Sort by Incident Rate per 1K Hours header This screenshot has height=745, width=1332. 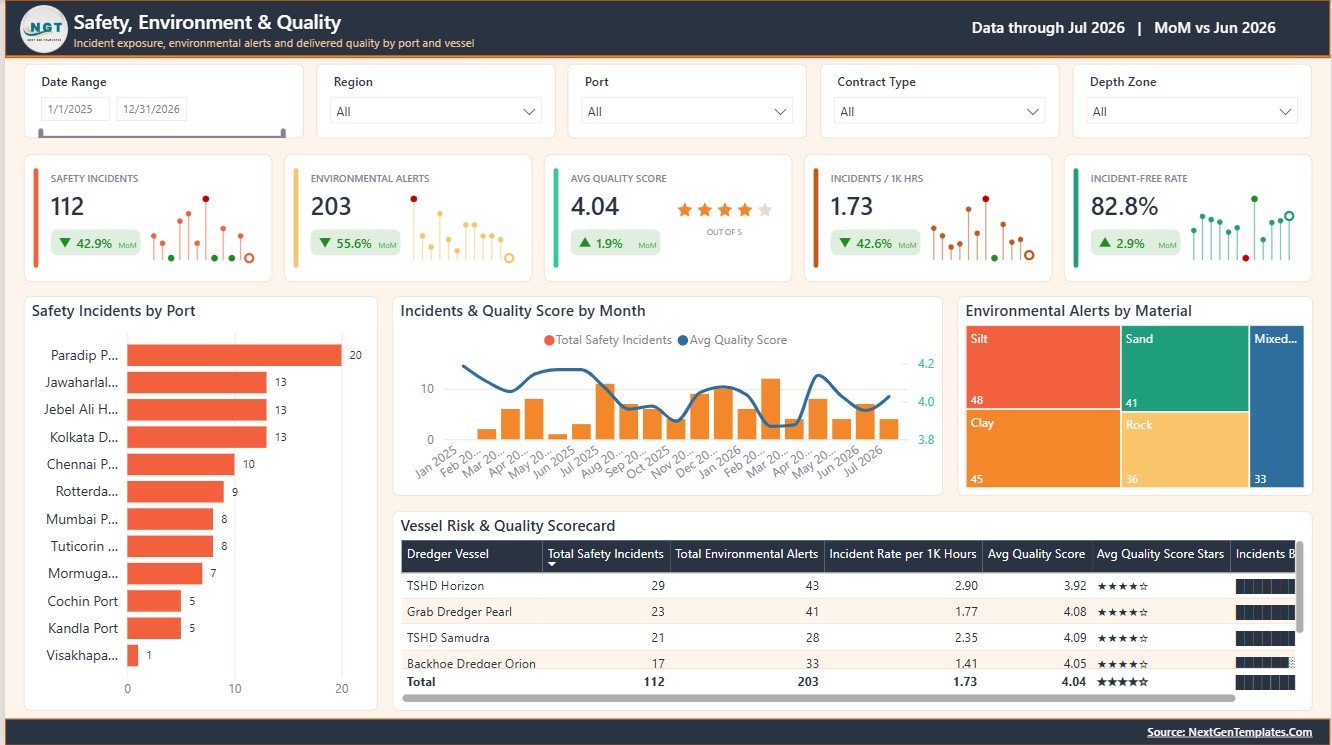click(x=903, y=554)
